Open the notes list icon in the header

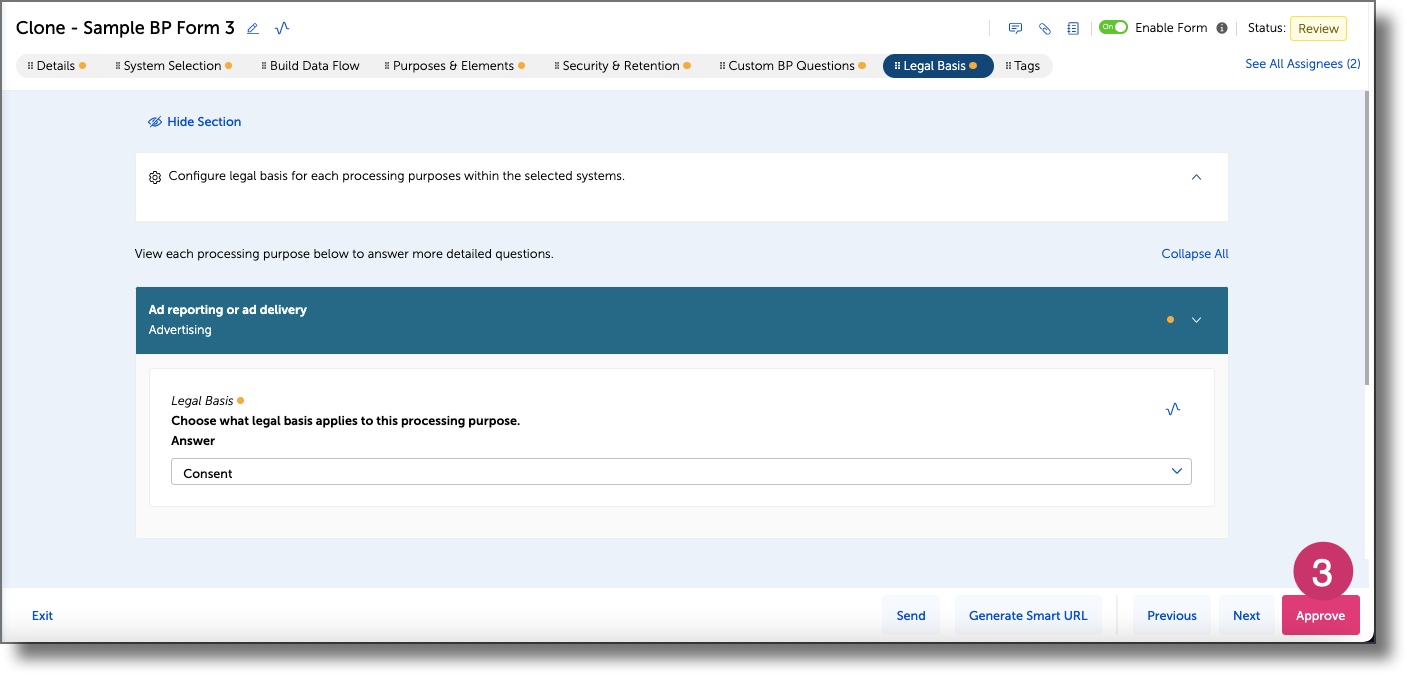pyautogui.click(x=1073, y=28)
